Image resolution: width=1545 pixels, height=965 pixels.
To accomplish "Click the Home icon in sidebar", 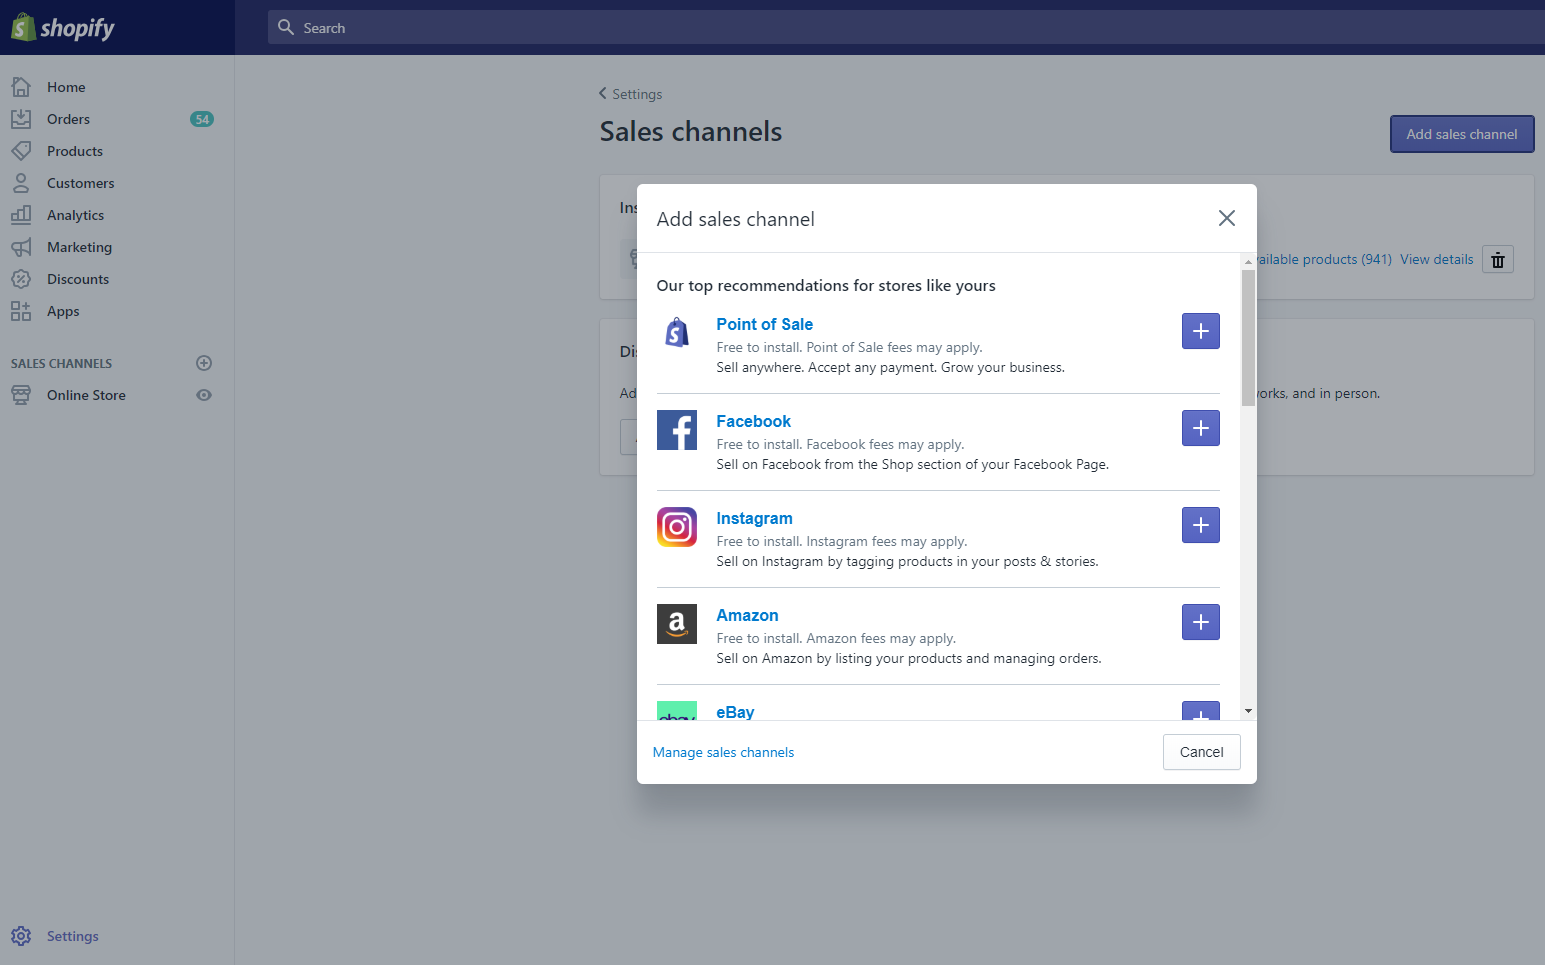I will pyautogui.click(x=21, y=87).
